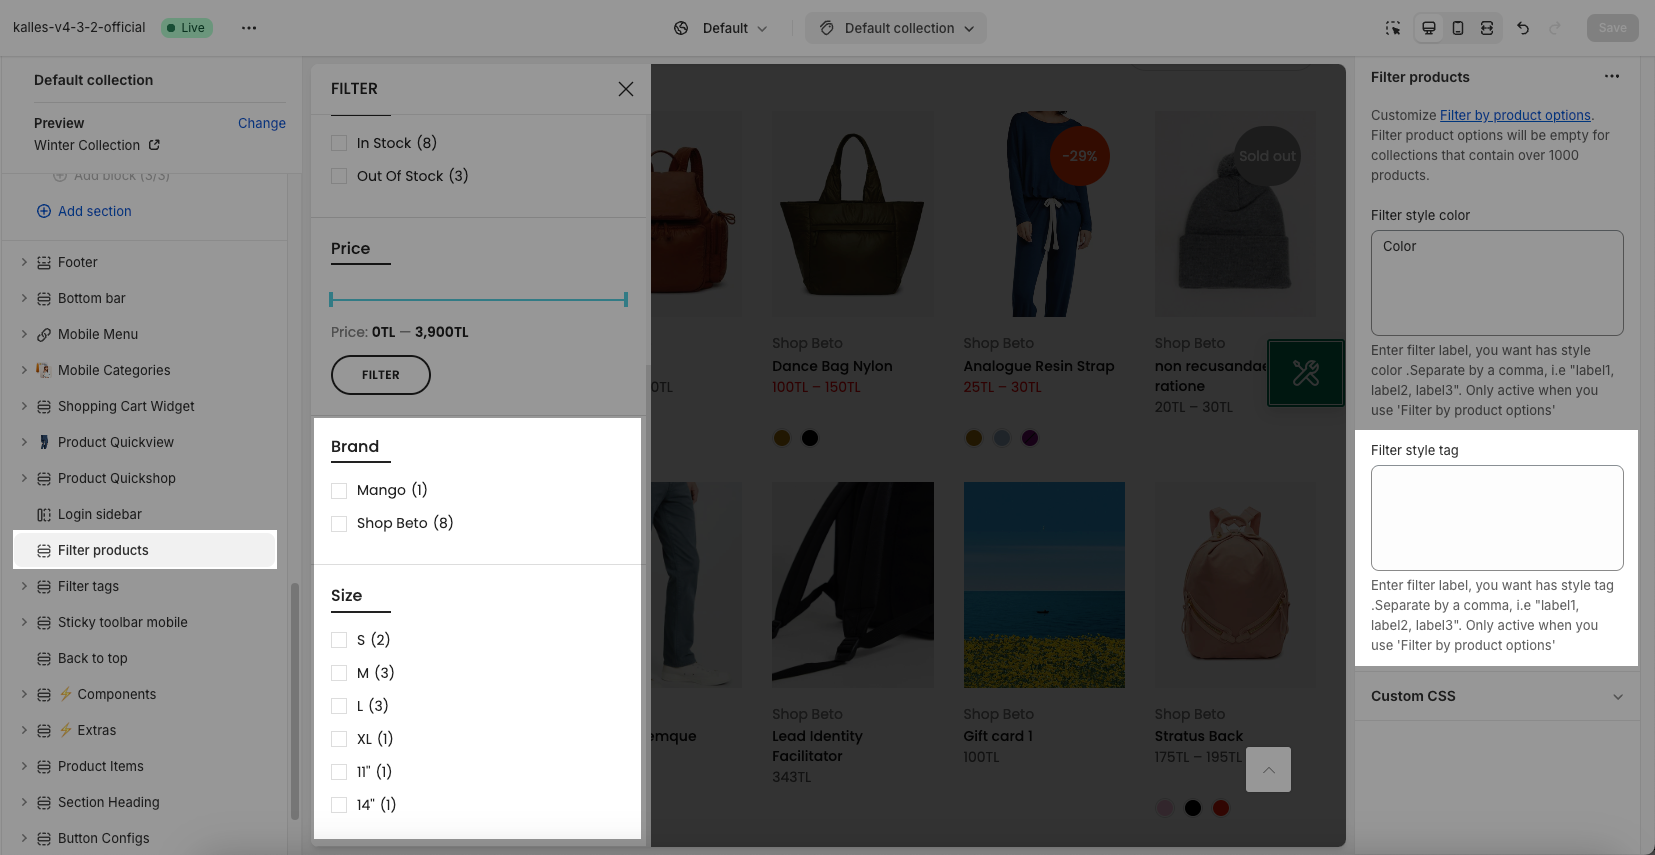
Task: Click the Mobile Categories icon
Action: [x=44, y=370]
